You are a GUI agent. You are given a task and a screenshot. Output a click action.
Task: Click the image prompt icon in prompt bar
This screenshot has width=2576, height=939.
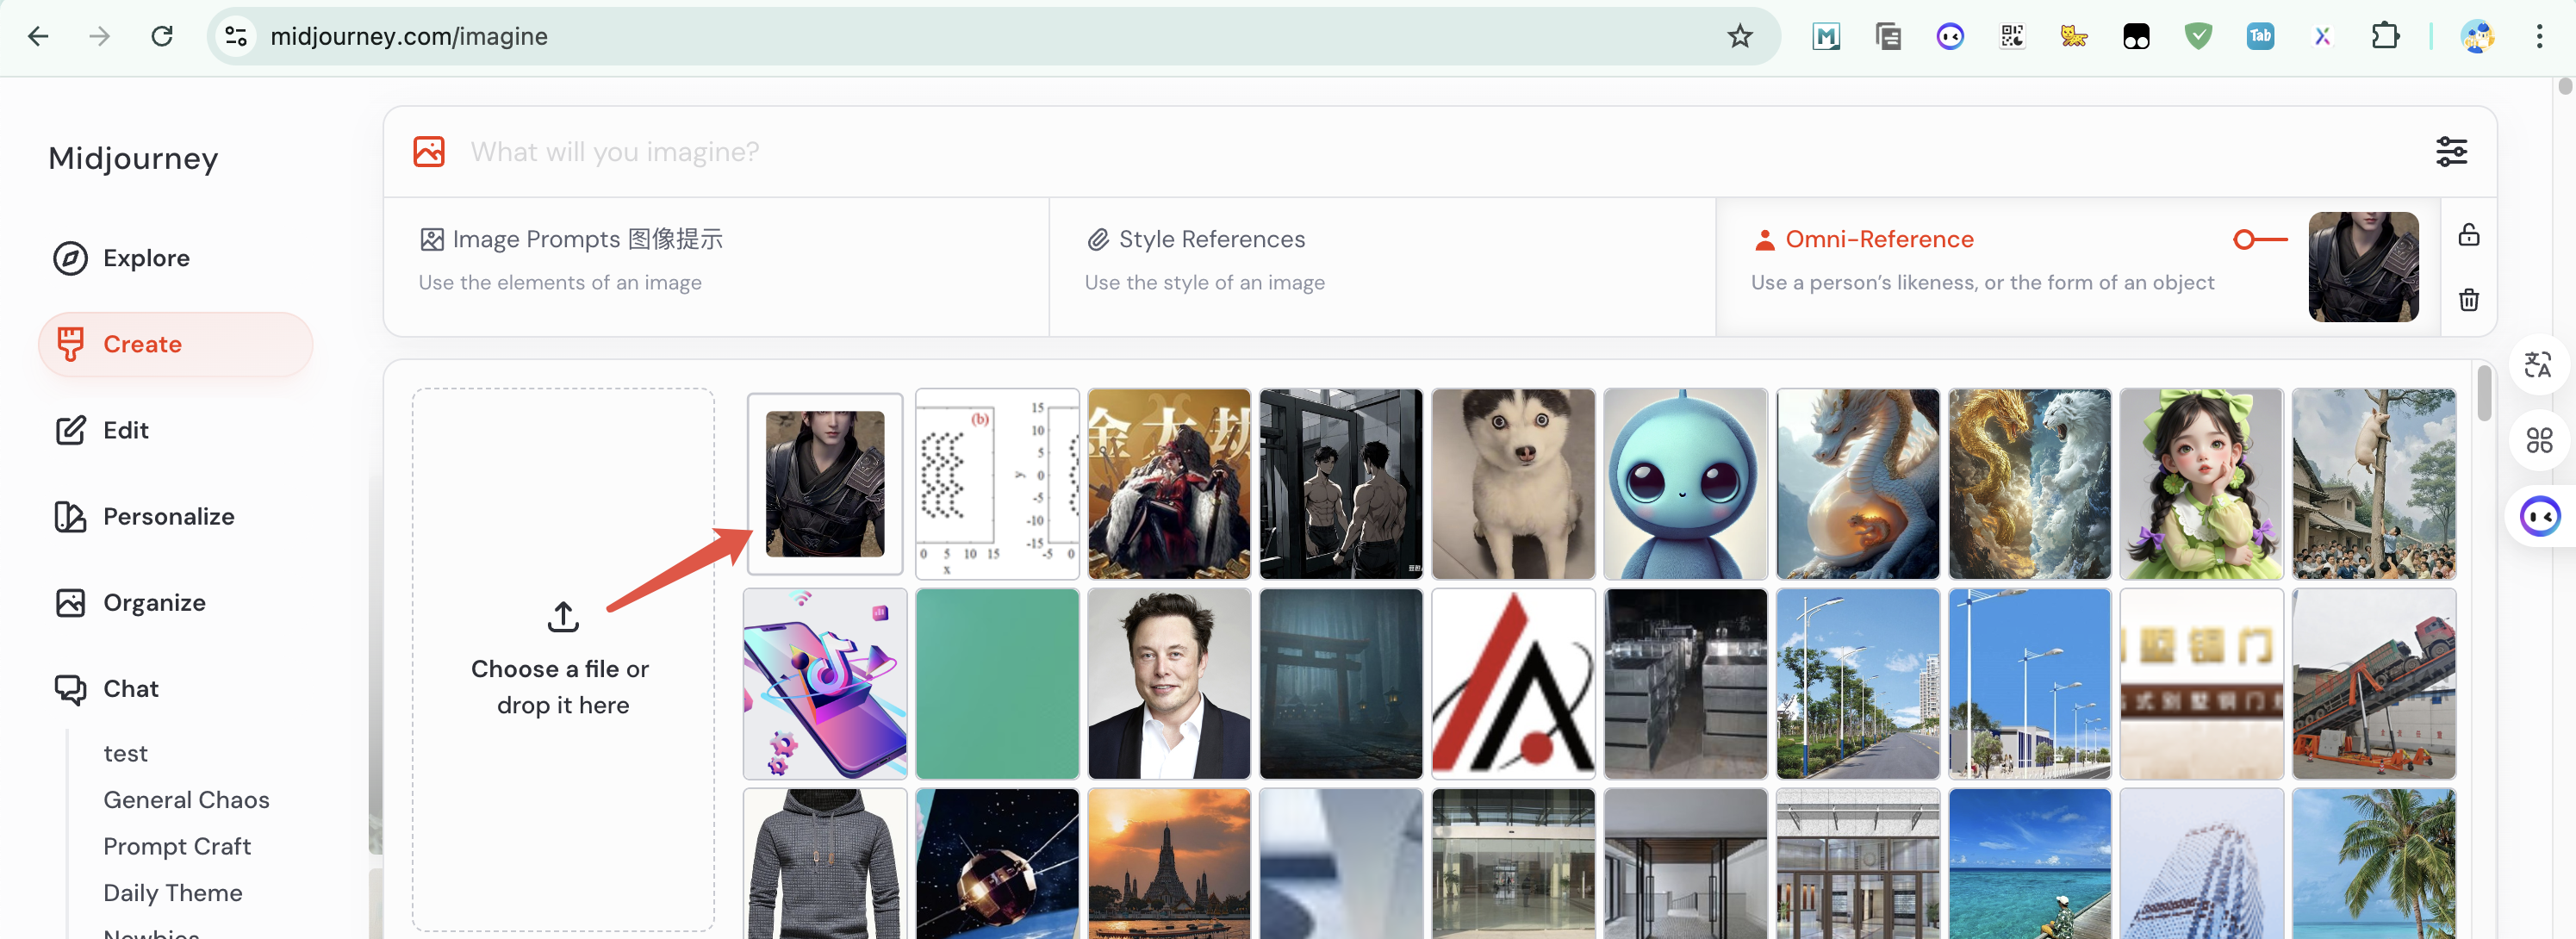coord(429,151)
